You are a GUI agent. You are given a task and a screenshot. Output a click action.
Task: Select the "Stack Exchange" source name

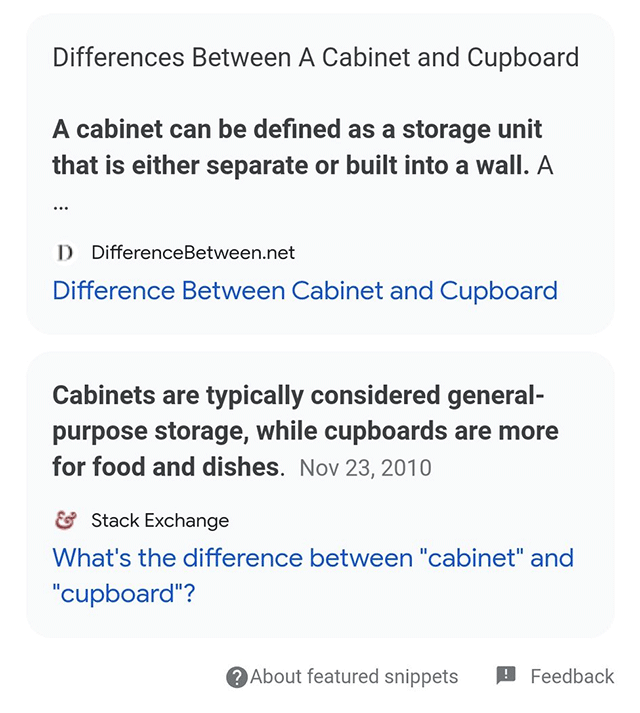160,520
